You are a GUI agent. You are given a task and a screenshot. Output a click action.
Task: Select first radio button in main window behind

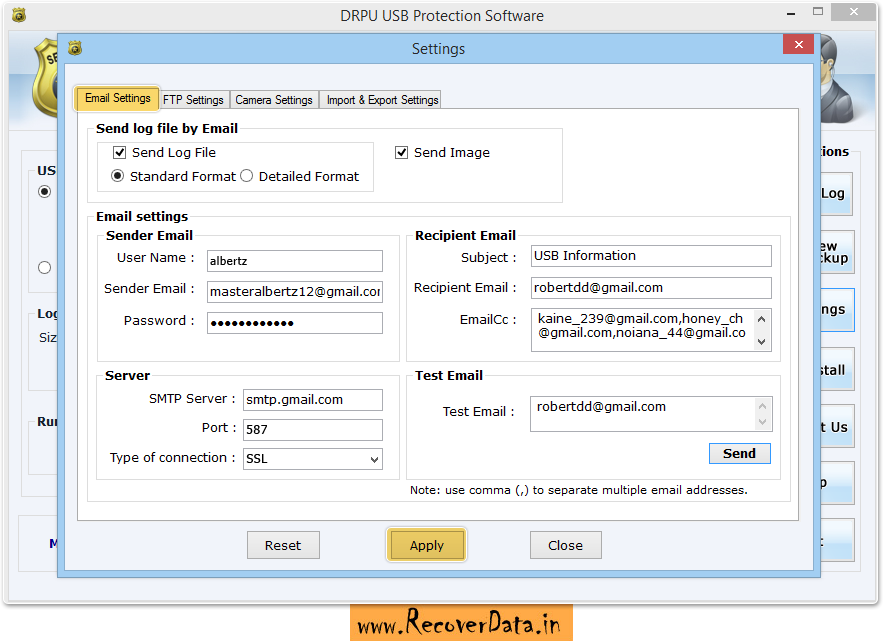[44, 192]
